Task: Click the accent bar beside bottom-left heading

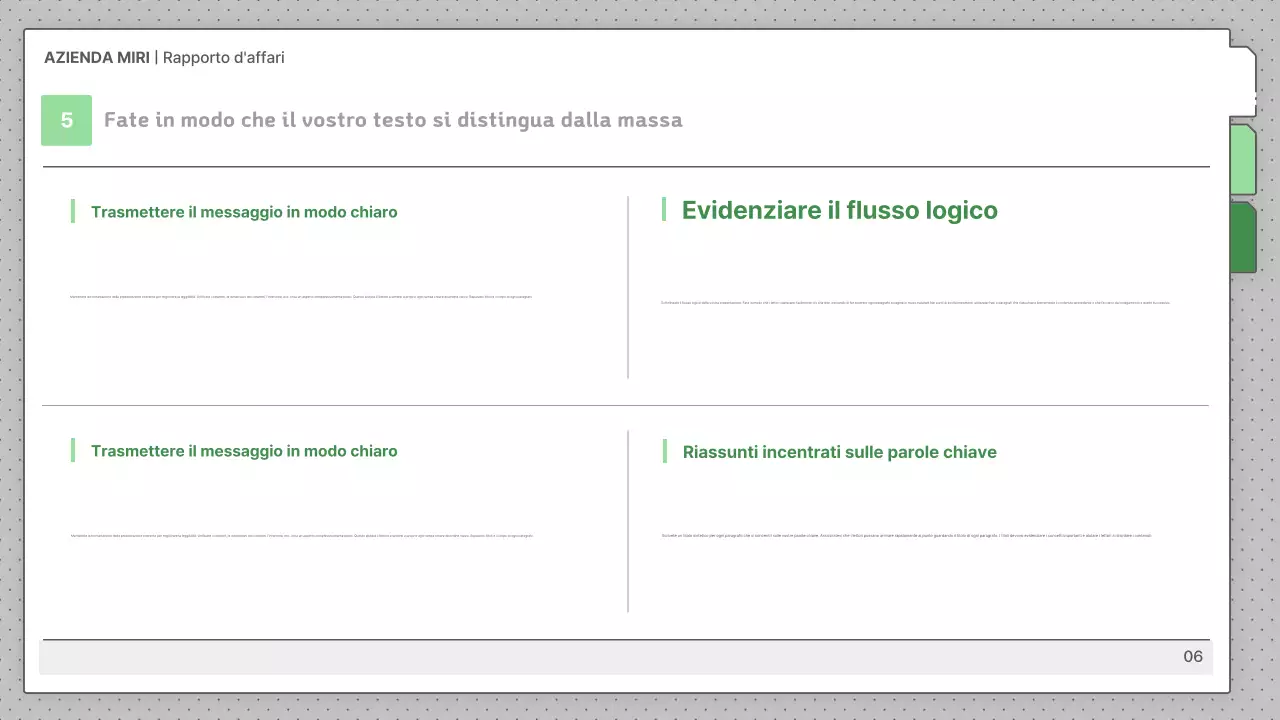Action: pyautogui.click(x=74, y=450)
